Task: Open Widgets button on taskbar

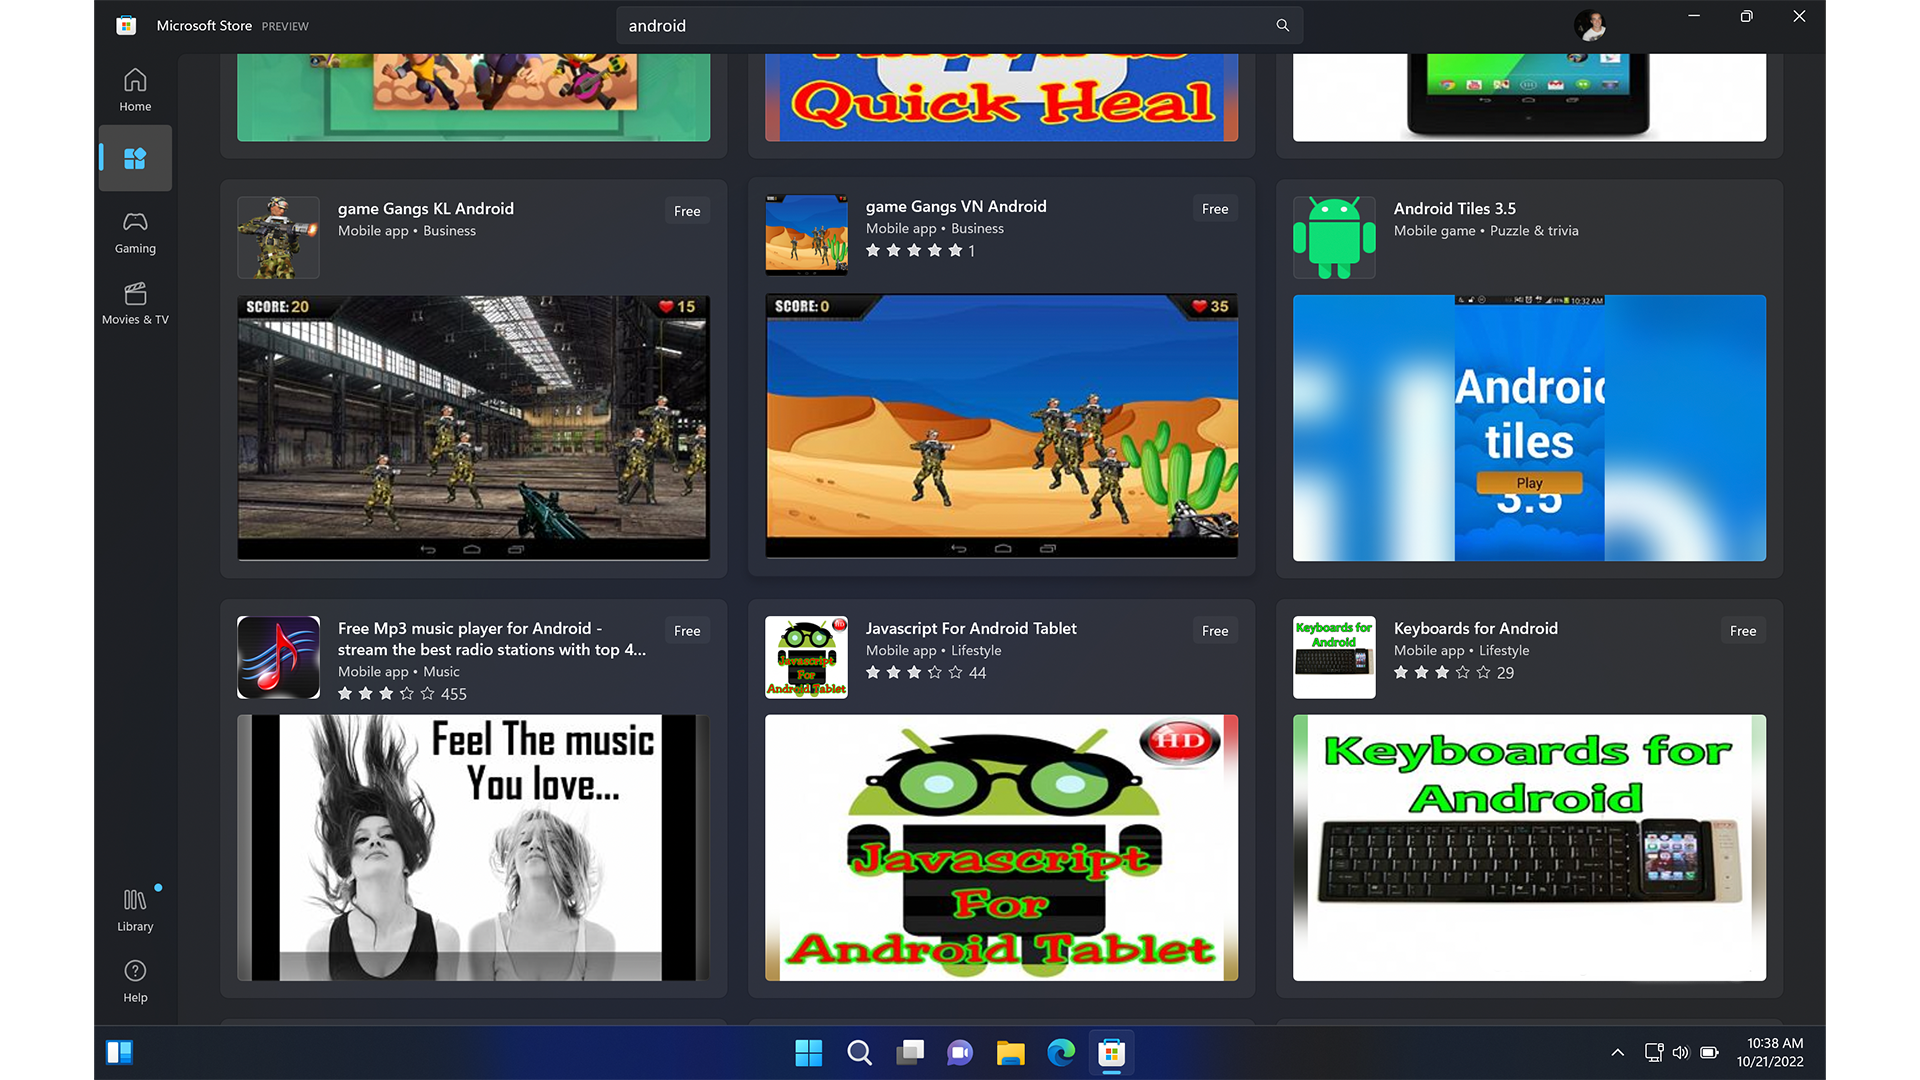Action: (119, 1052)
